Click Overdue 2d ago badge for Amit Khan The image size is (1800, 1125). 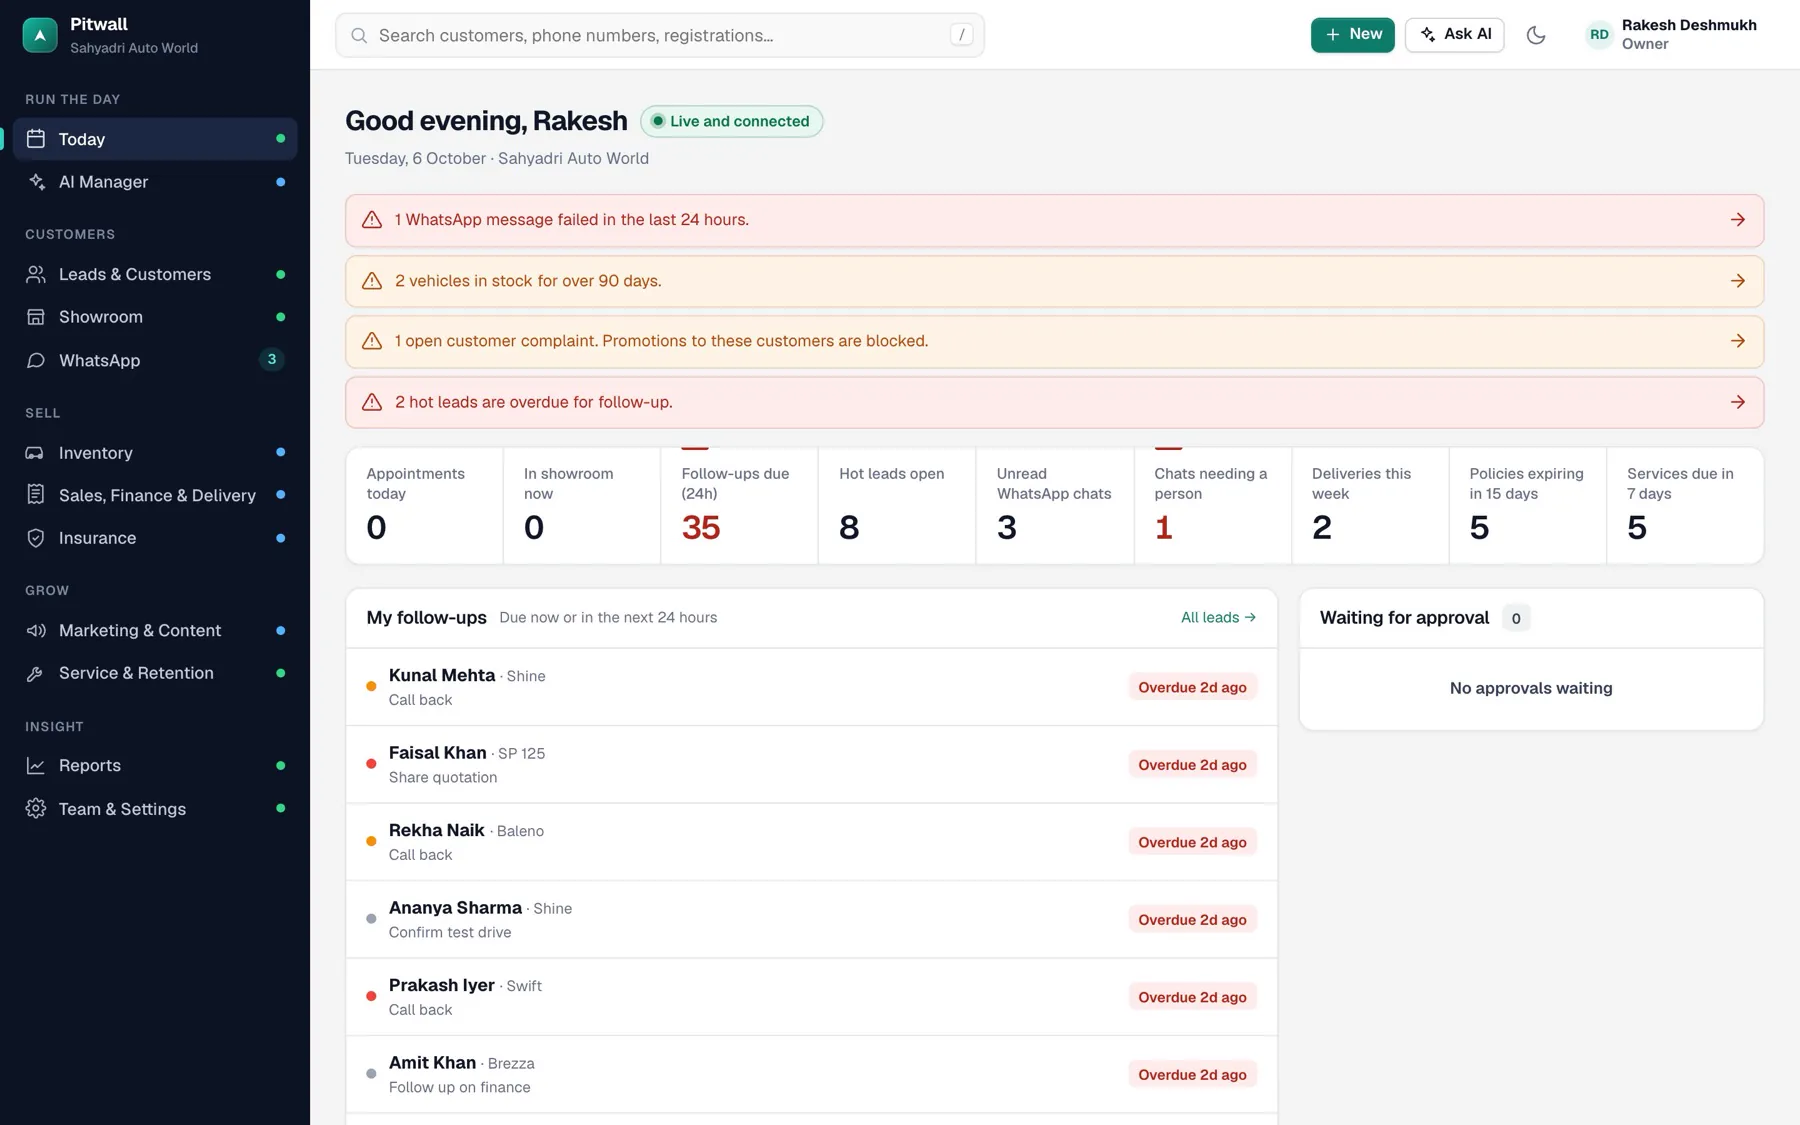(x=1192, y=1075)
